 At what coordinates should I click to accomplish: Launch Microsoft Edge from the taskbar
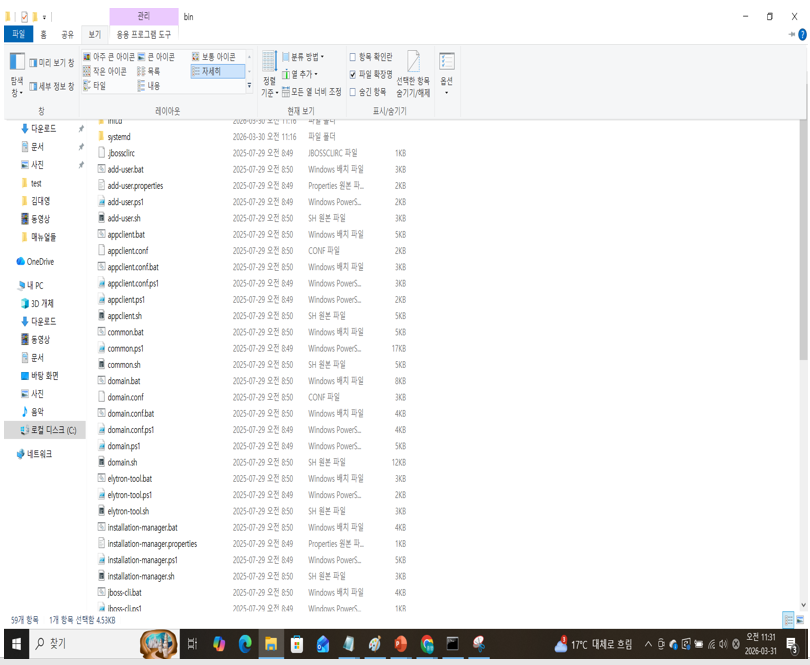pyautogui.click(x=245, y=644)
